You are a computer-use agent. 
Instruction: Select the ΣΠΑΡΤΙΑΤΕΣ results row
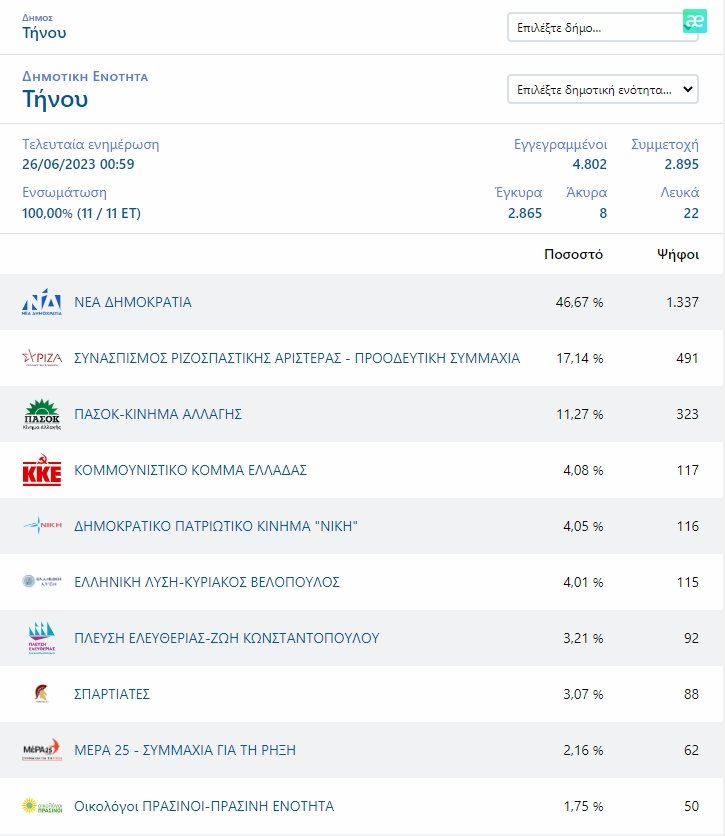tap(362, 694)
